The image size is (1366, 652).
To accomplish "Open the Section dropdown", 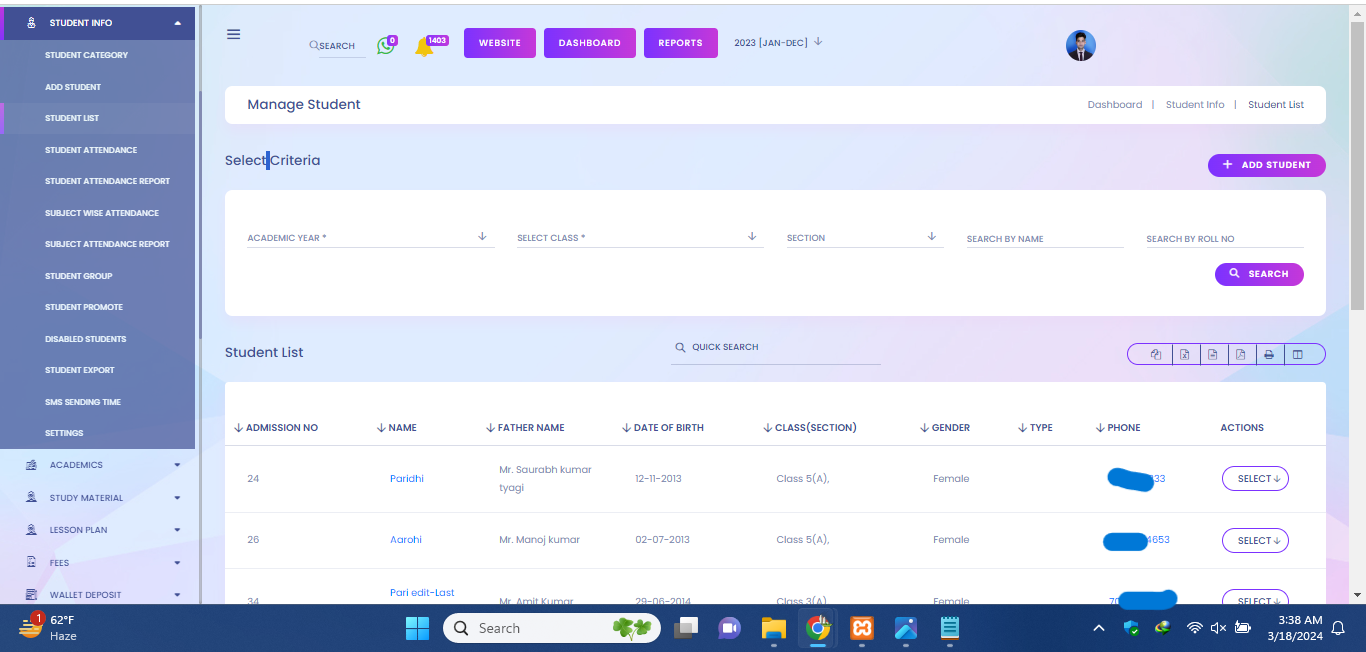I will pos(863,238).
